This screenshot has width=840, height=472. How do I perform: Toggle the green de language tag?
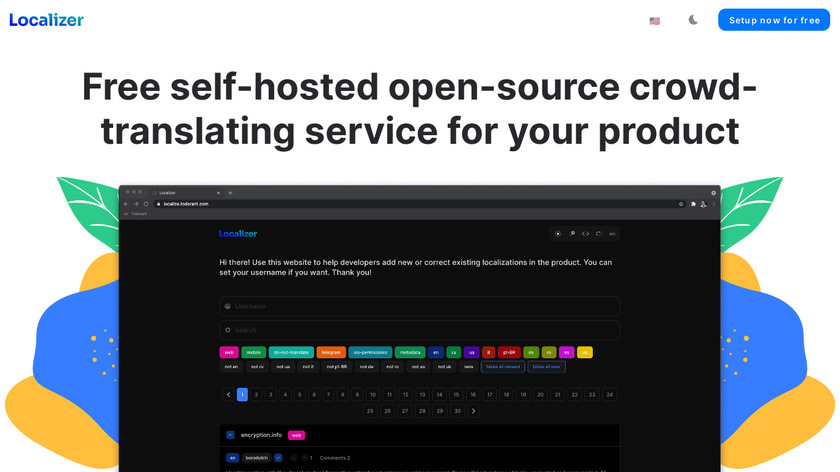pos(531,353)
